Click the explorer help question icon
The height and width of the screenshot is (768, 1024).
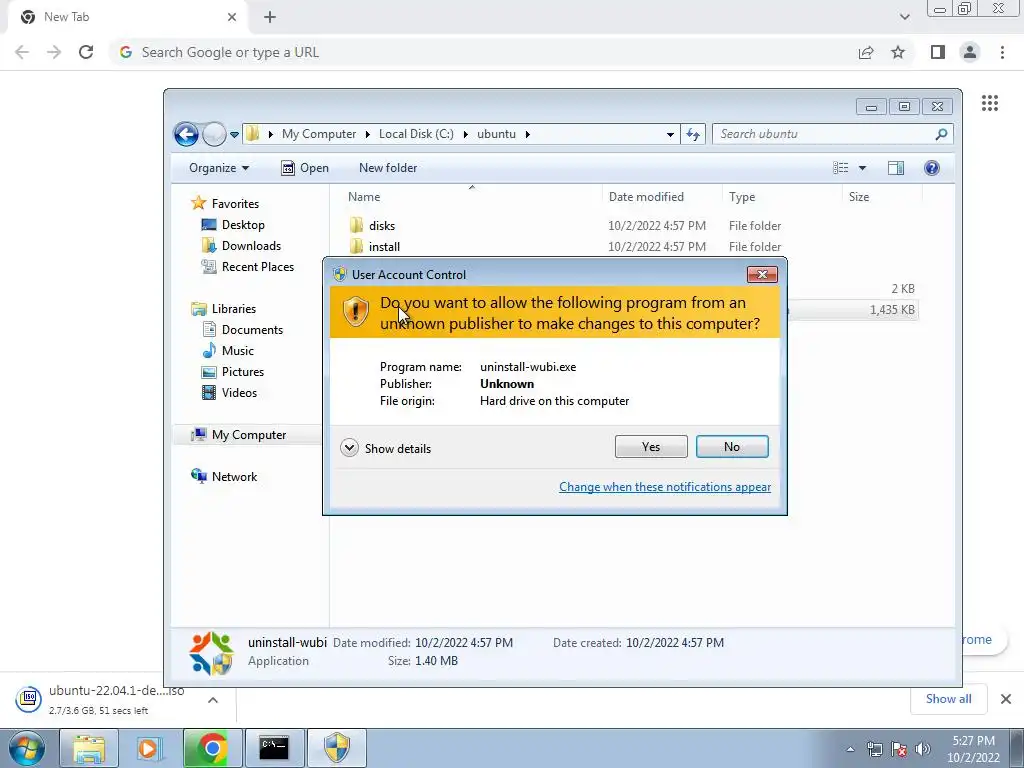coord(932,168)
